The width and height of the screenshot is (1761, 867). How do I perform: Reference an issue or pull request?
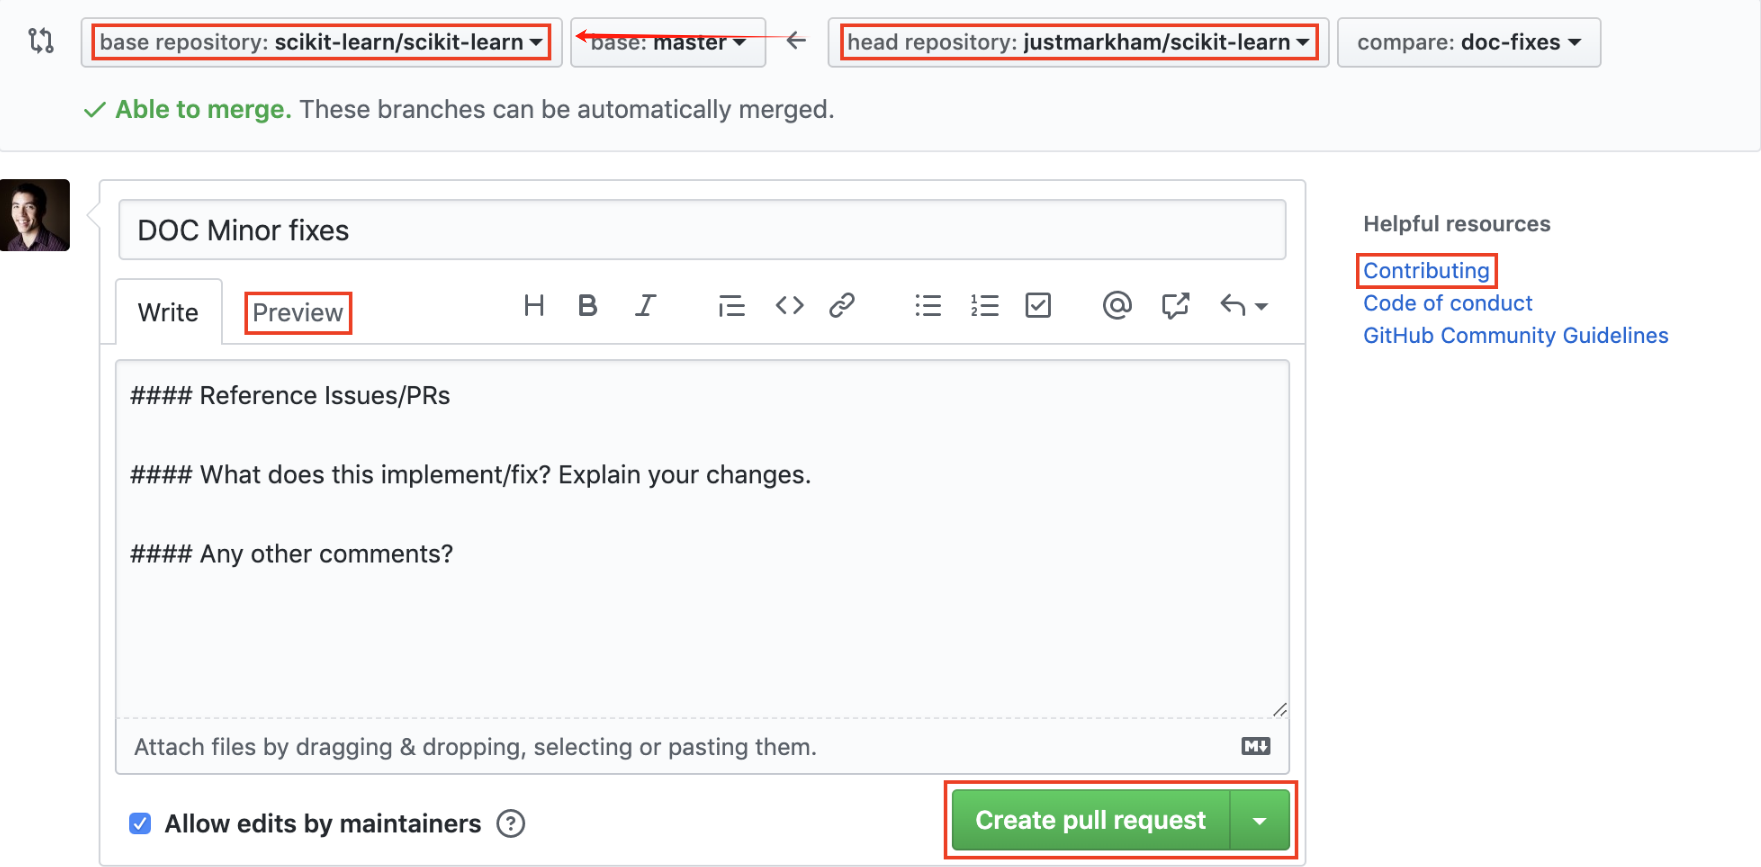(x=1175, y=305)
